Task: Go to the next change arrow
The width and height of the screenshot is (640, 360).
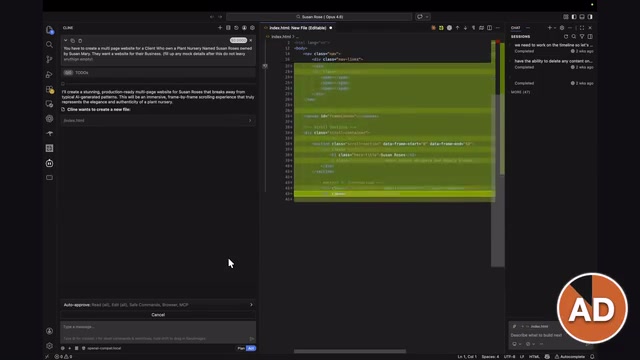Action: tap(465, 28)
